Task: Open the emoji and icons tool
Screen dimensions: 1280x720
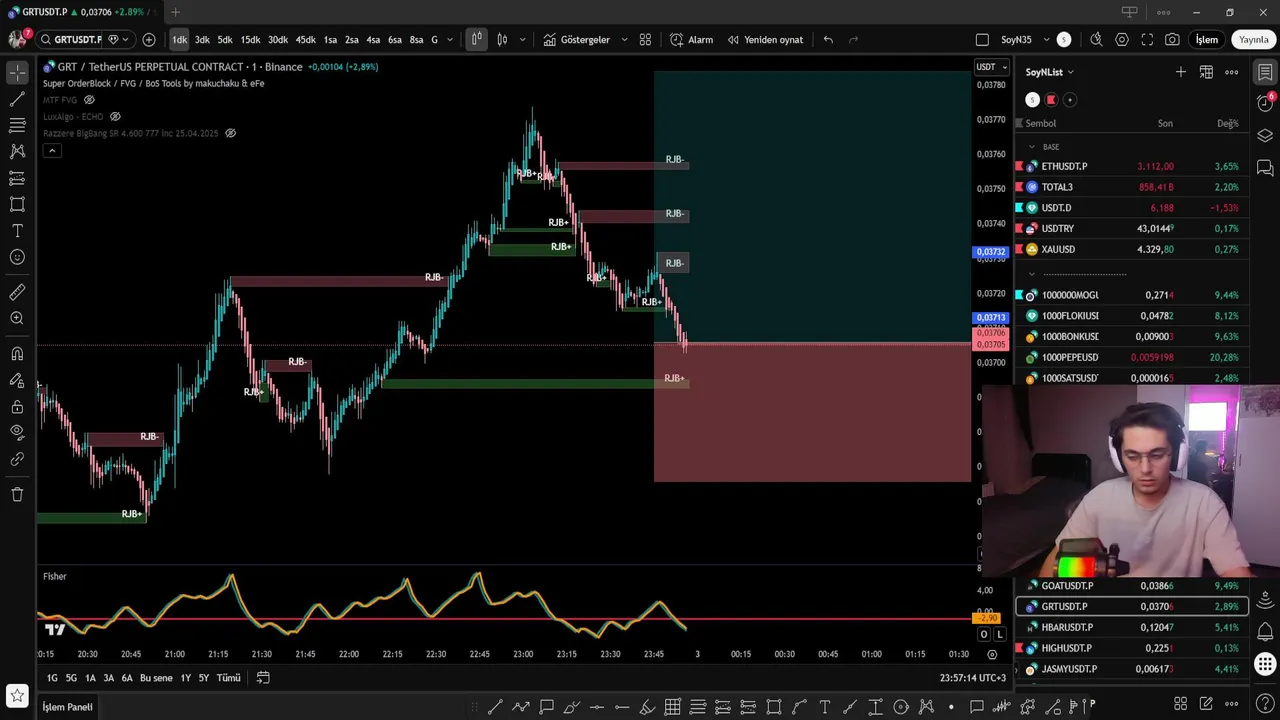Action: (17, 257)
